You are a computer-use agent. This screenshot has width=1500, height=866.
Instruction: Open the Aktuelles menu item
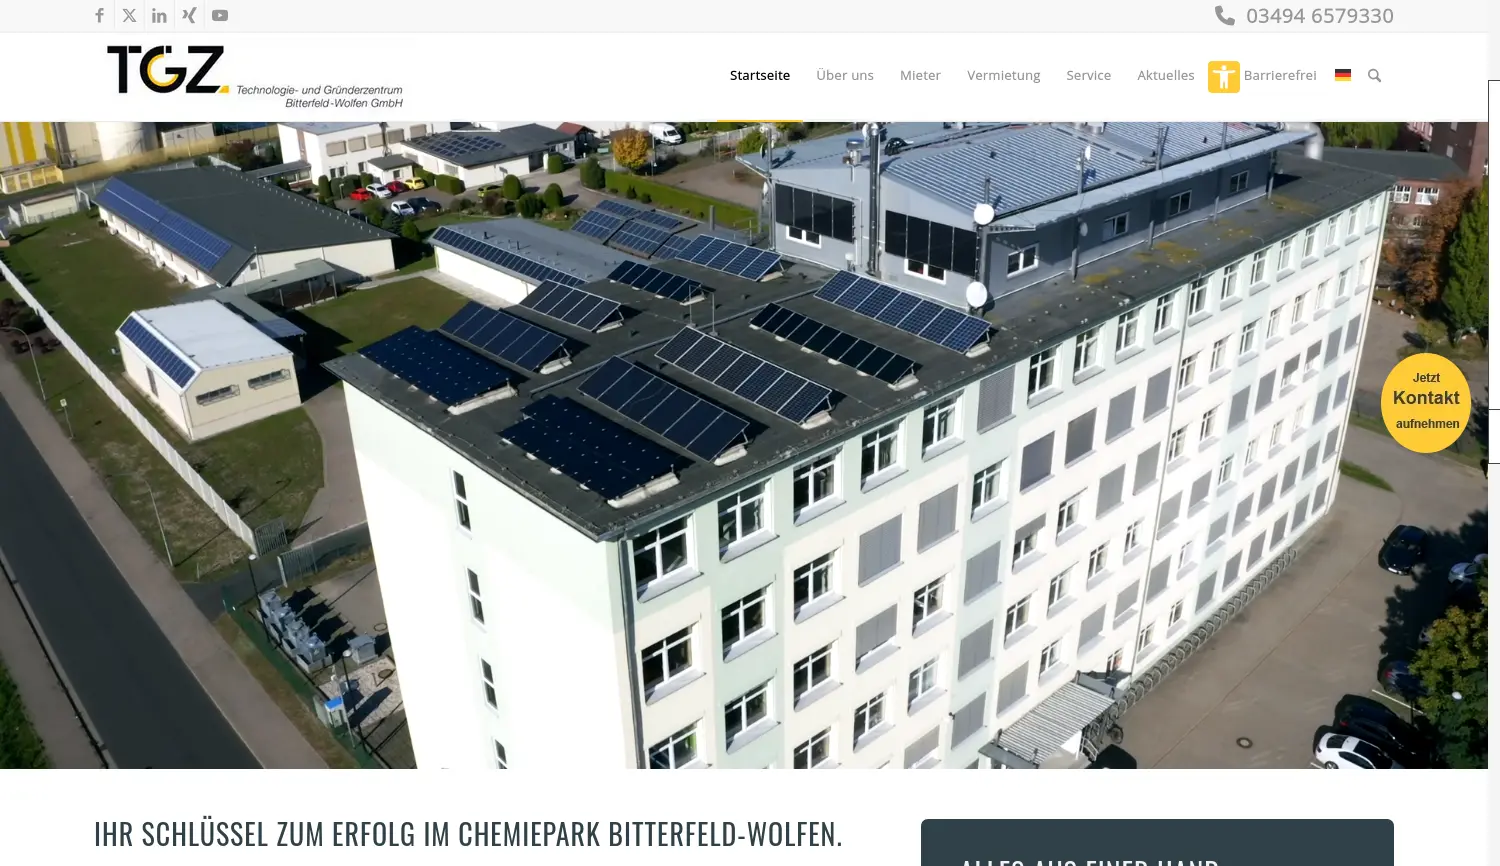tap(1165, 75)
